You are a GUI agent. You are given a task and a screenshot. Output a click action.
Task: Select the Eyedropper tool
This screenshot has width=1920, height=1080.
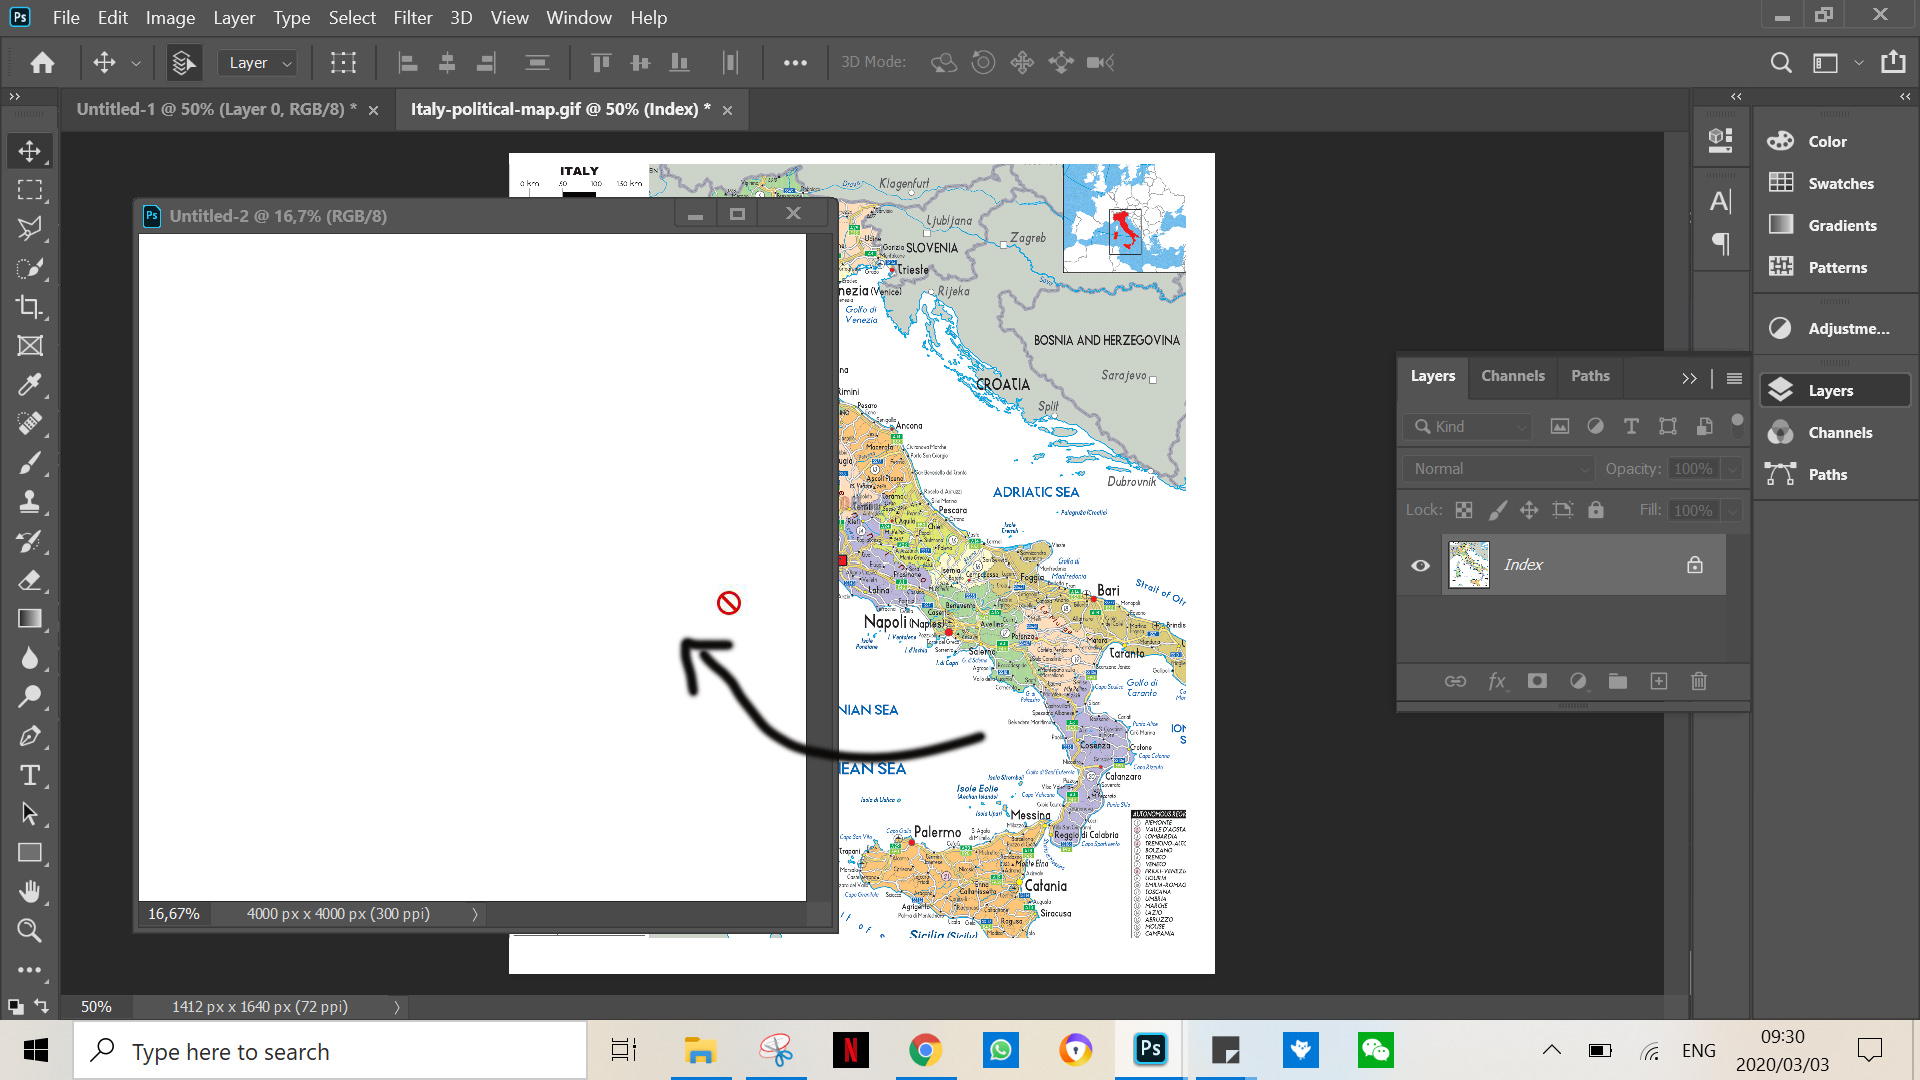point(30,385)
